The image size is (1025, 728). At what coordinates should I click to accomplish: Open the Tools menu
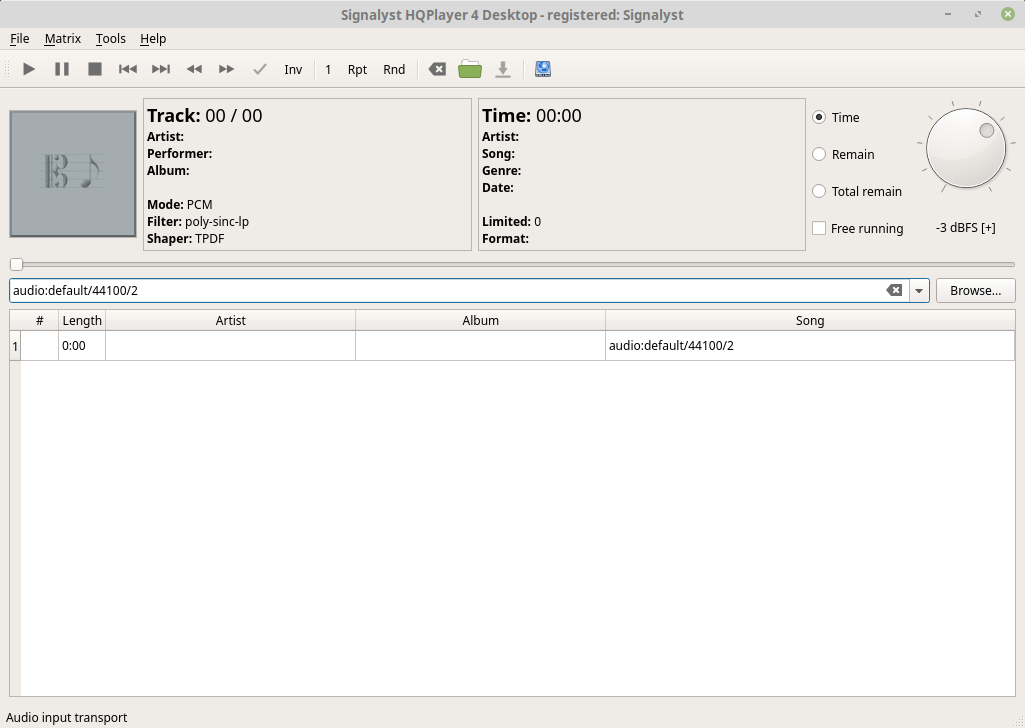click(111, 38)
